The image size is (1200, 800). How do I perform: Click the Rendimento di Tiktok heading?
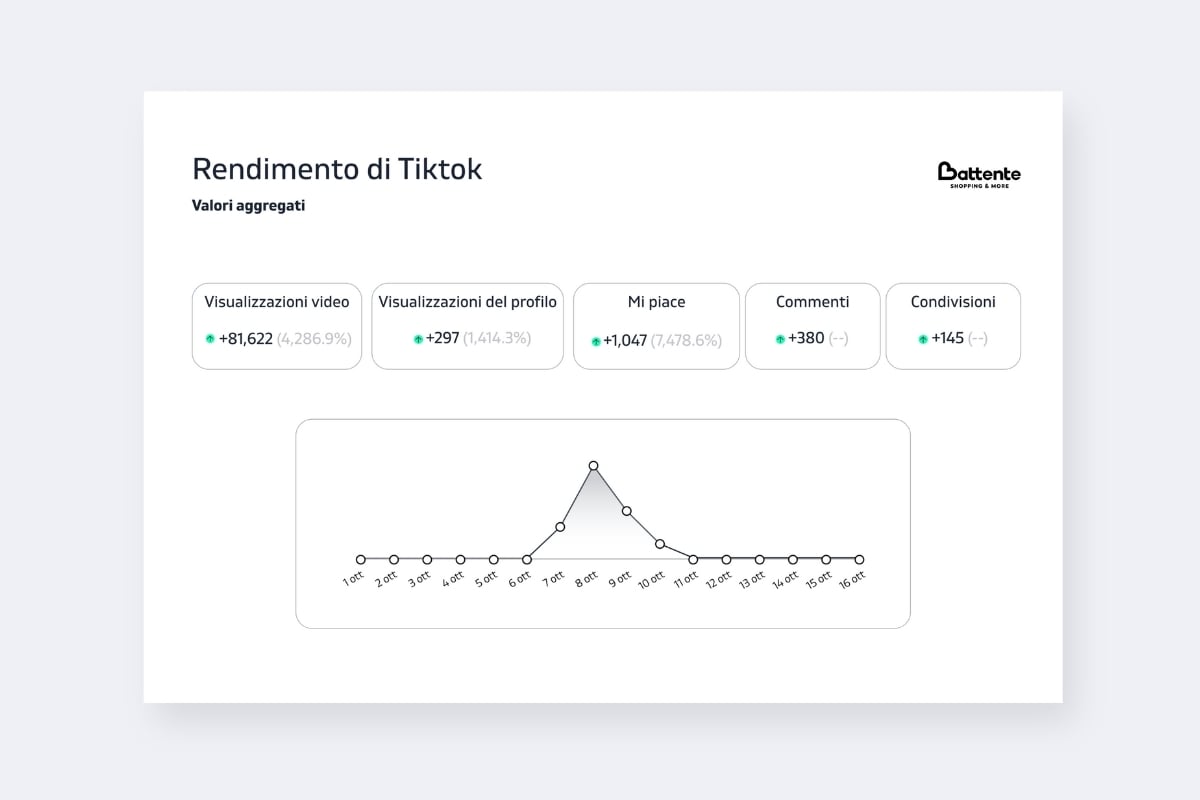pos(337,169)
